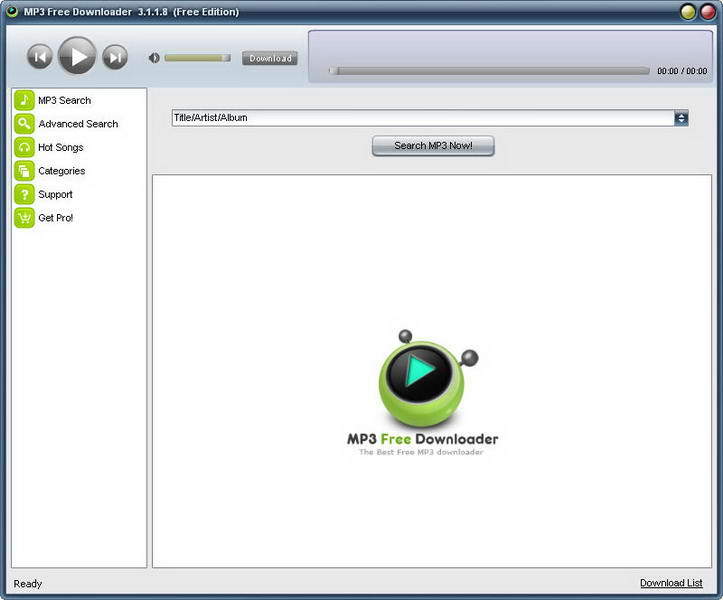The image size is (723, 600).
Task: Mute audio with the speaker icon
Action: click(154, 58)
